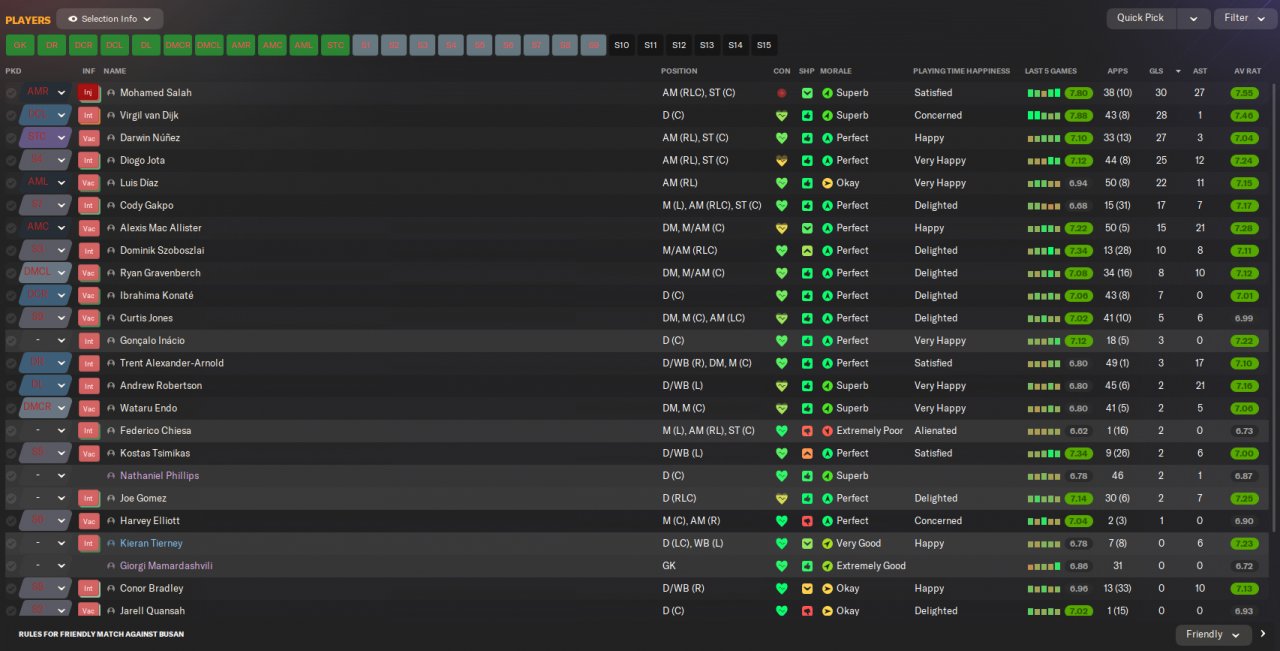
Task: Select the AMC position slot
Action: [x=272, y=45]
